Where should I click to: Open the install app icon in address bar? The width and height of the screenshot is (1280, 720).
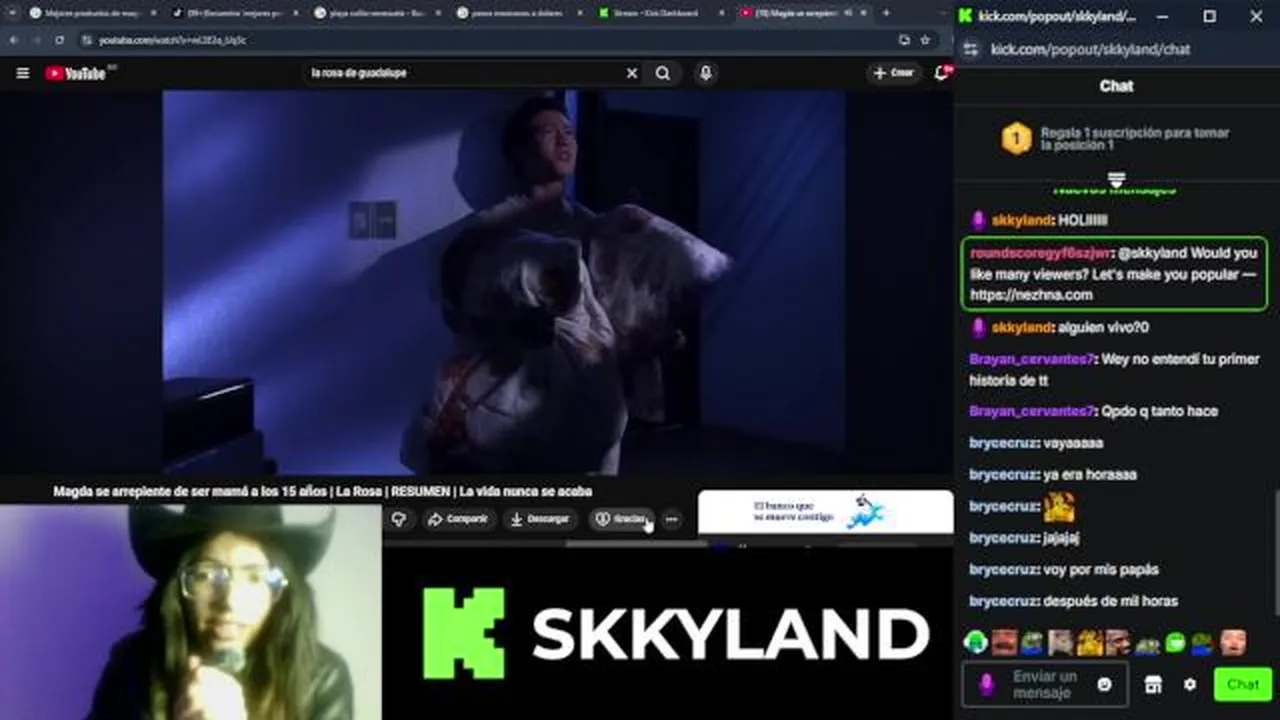tap(904, 40)
